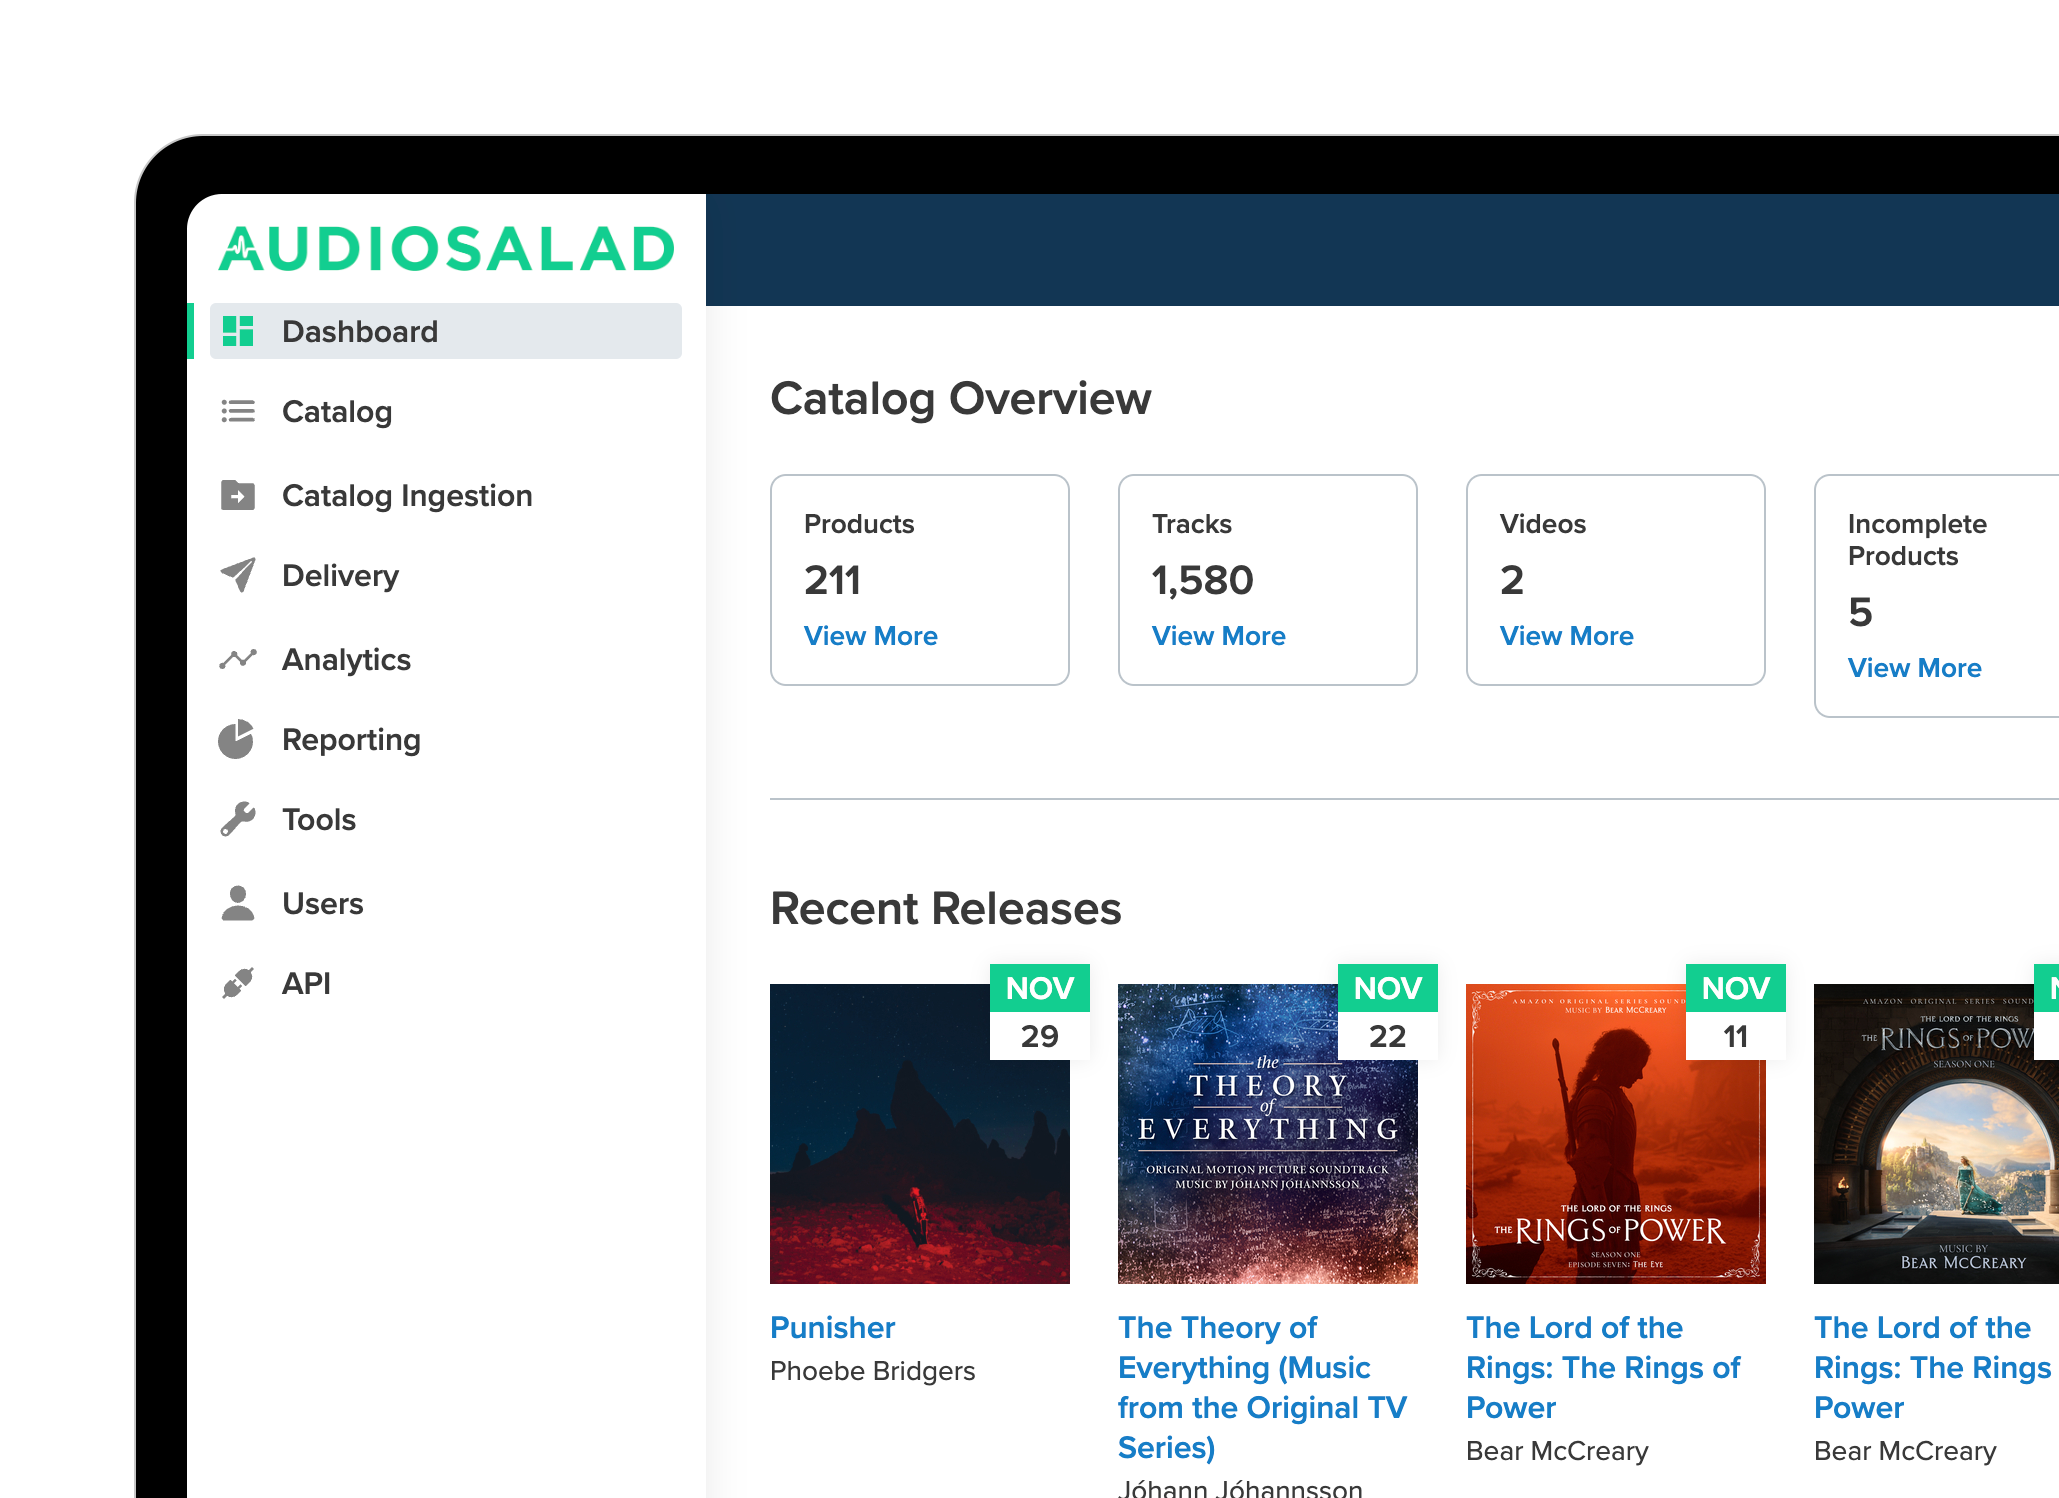Open the Punisher release title link
The width and height of the screenshot is (2059, 1498).
(832, 1327)
